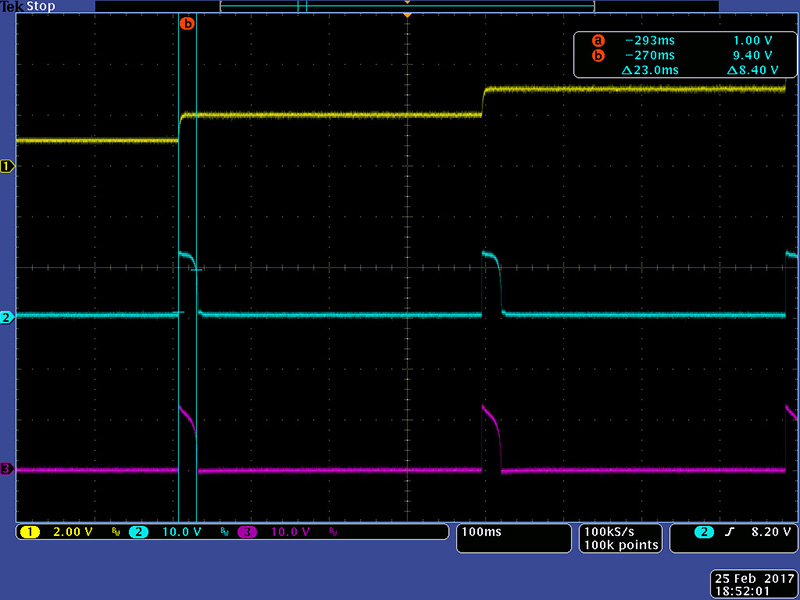Open the 100ms horizontal timebase readout
Viewport: 800px width, 600px height.
(x=480, y=532)
